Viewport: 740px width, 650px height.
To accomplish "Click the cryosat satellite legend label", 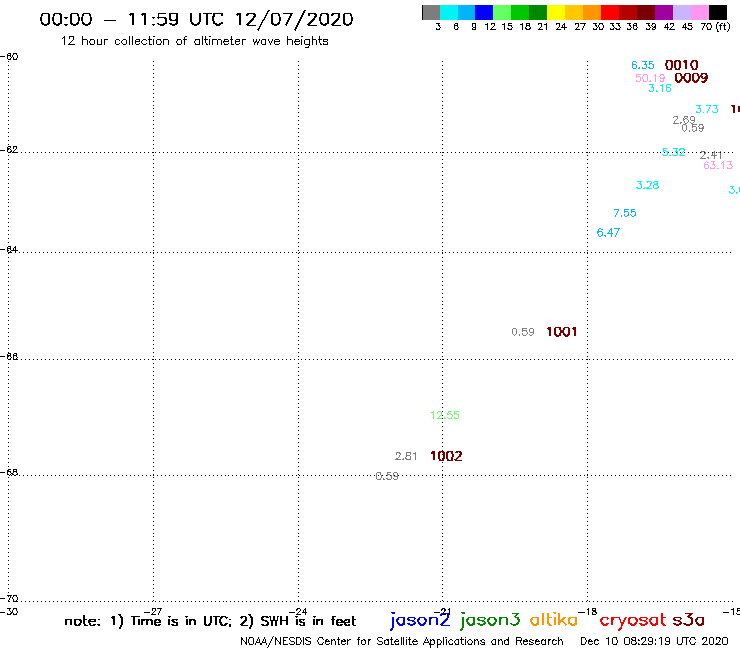I will point(633,621).
